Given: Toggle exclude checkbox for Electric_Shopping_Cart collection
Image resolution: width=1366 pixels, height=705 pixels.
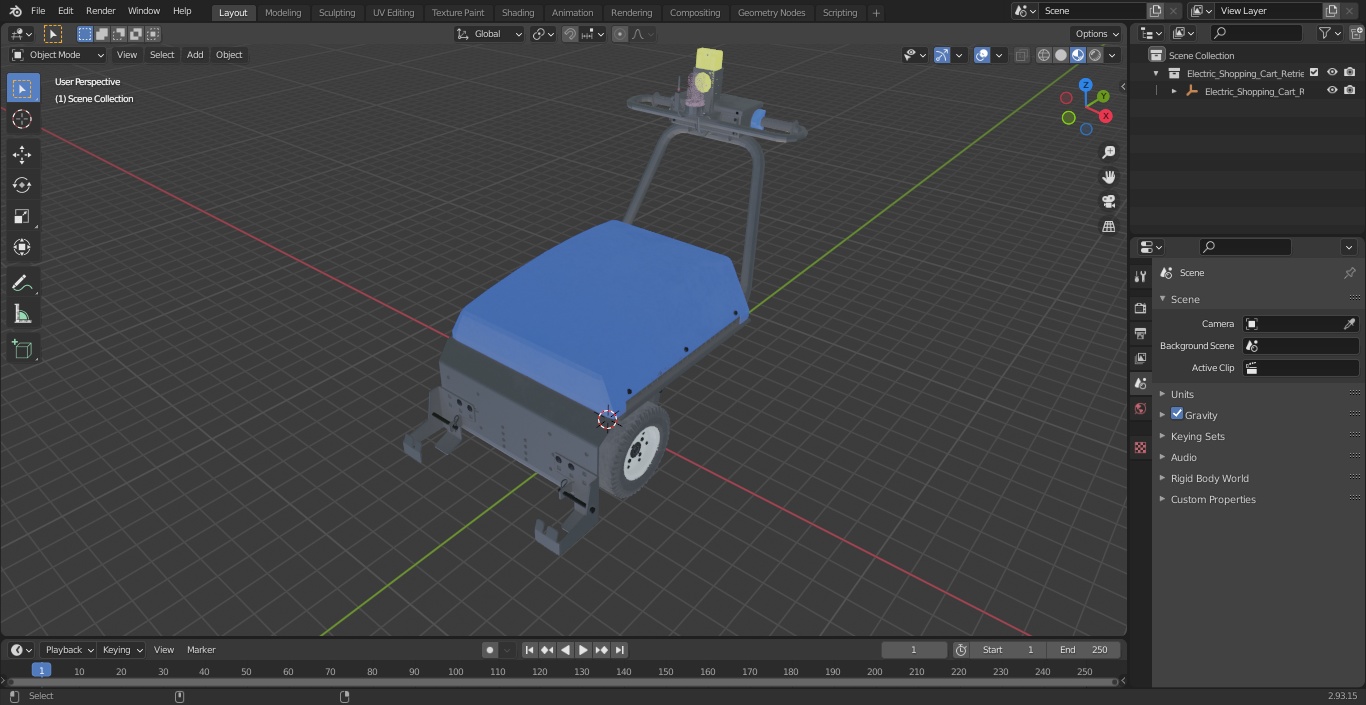Looking at the screenshot, I should click(x=1314, y=72).
